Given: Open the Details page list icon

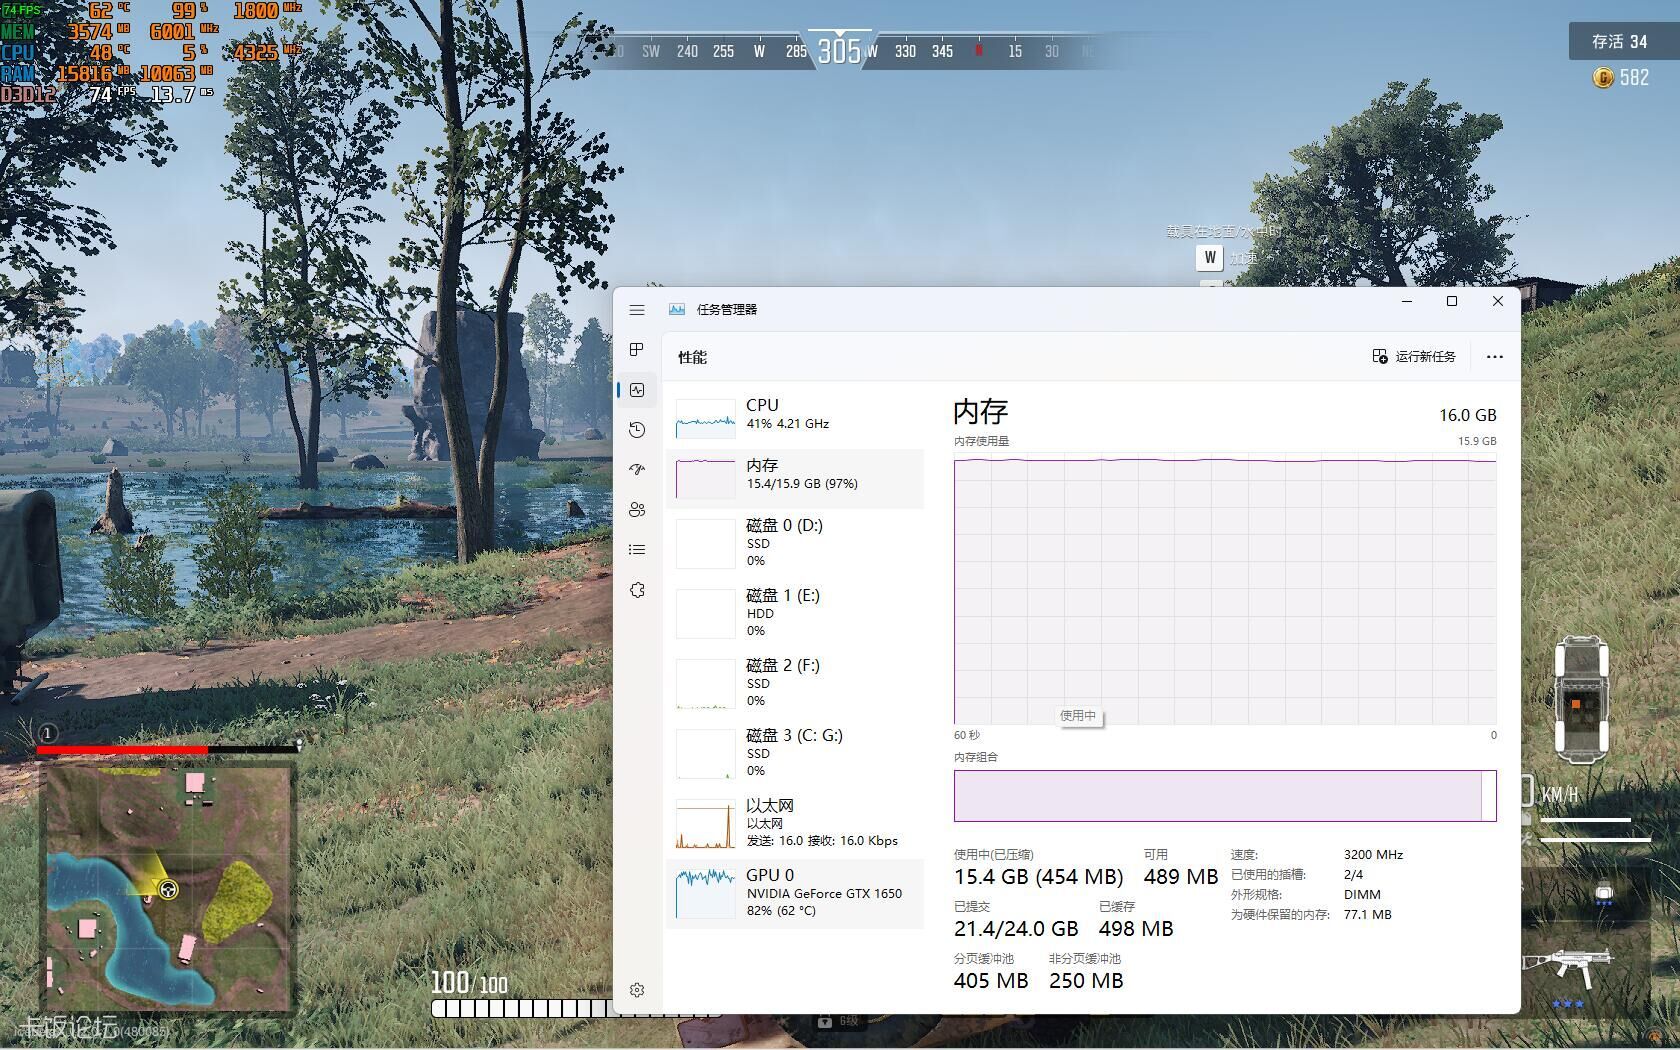Looking at the screenshot, I should pos(637,549).
